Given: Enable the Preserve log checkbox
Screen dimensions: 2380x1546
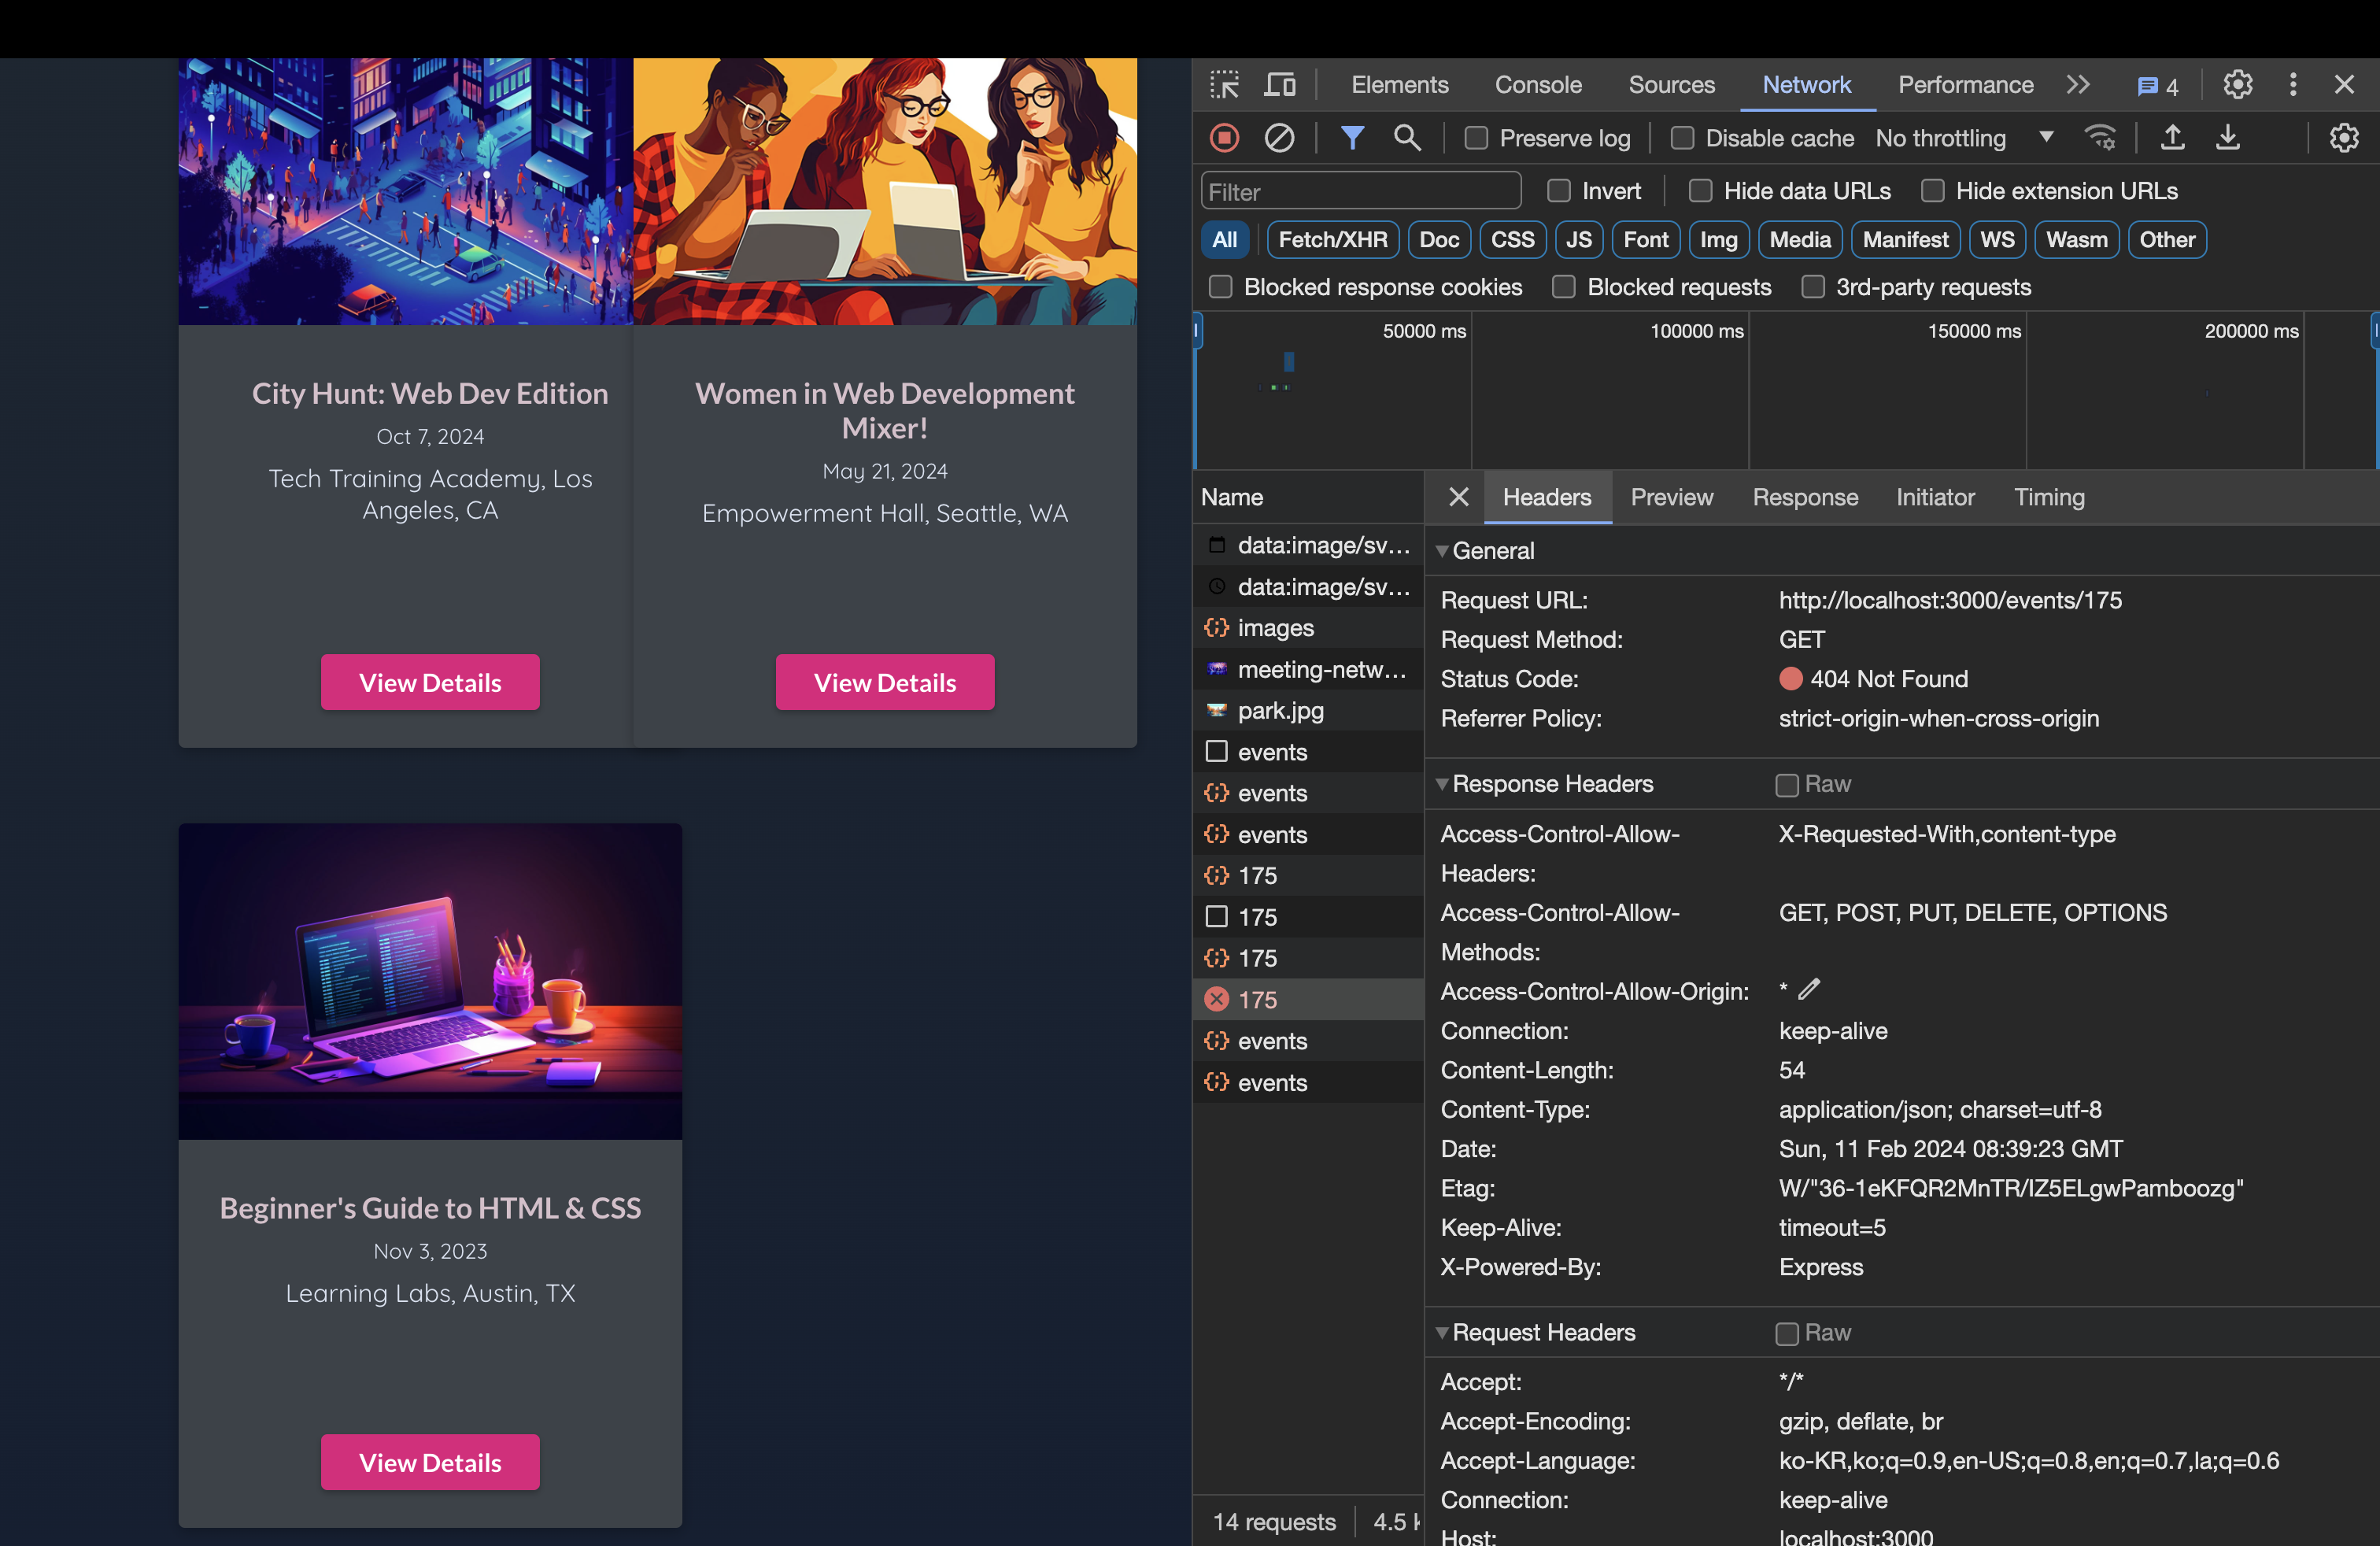Looking at the screenshot, I should [x=1476, y=138].
